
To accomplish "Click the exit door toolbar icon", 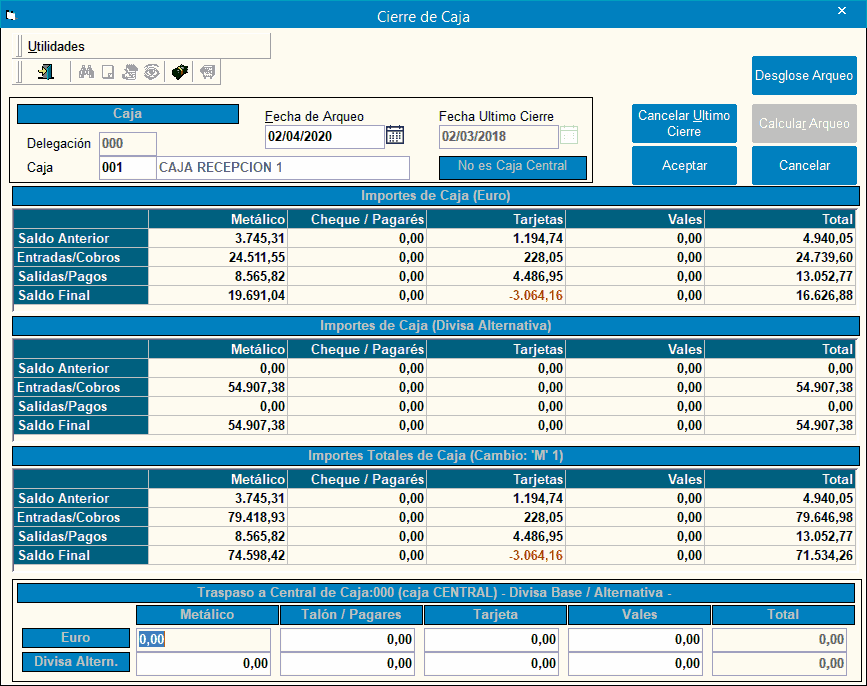I will (45, 72).
